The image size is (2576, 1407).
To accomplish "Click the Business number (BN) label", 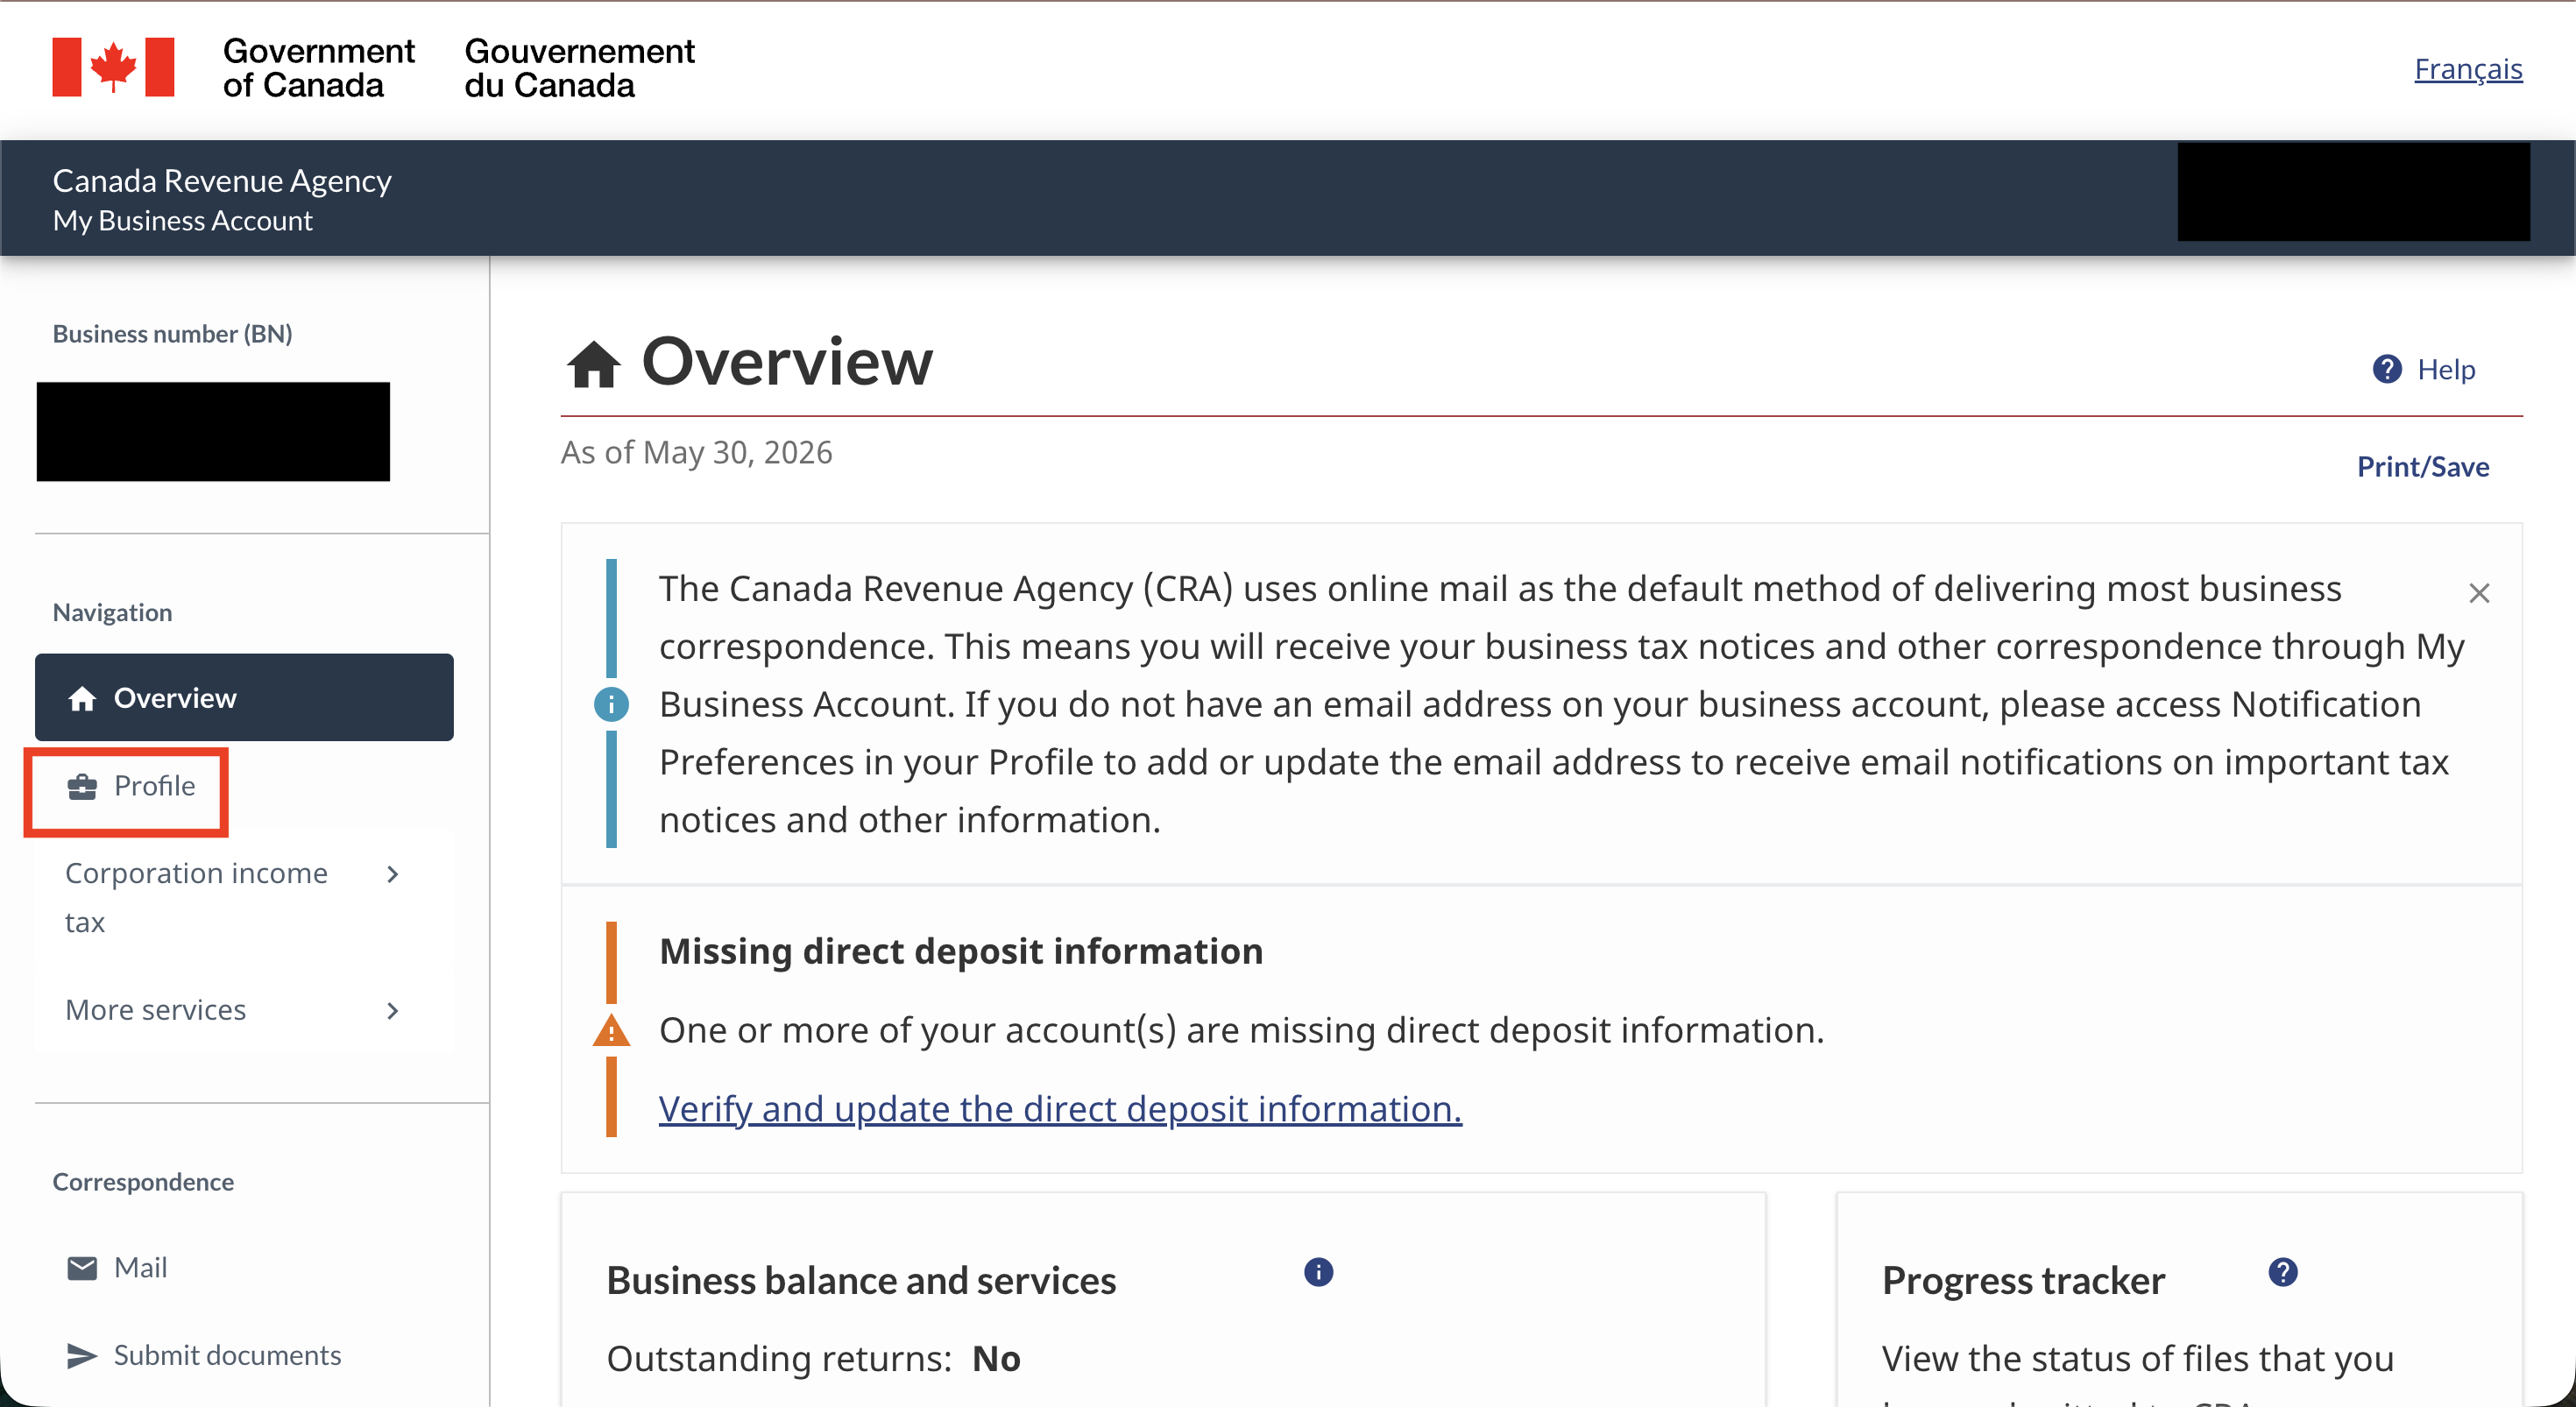I will 172,334.
